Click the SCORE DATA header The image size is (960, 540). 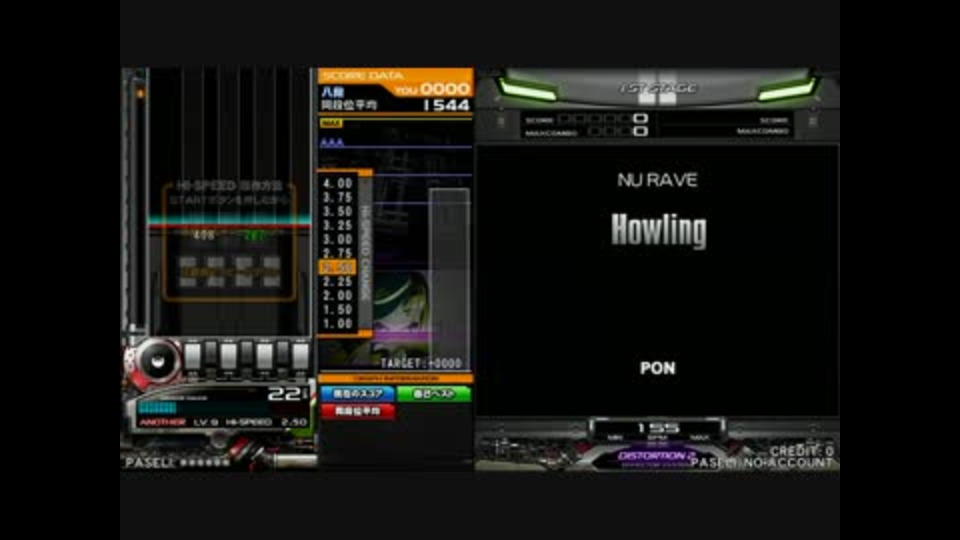pyautogui.click(x=362, y=76)
